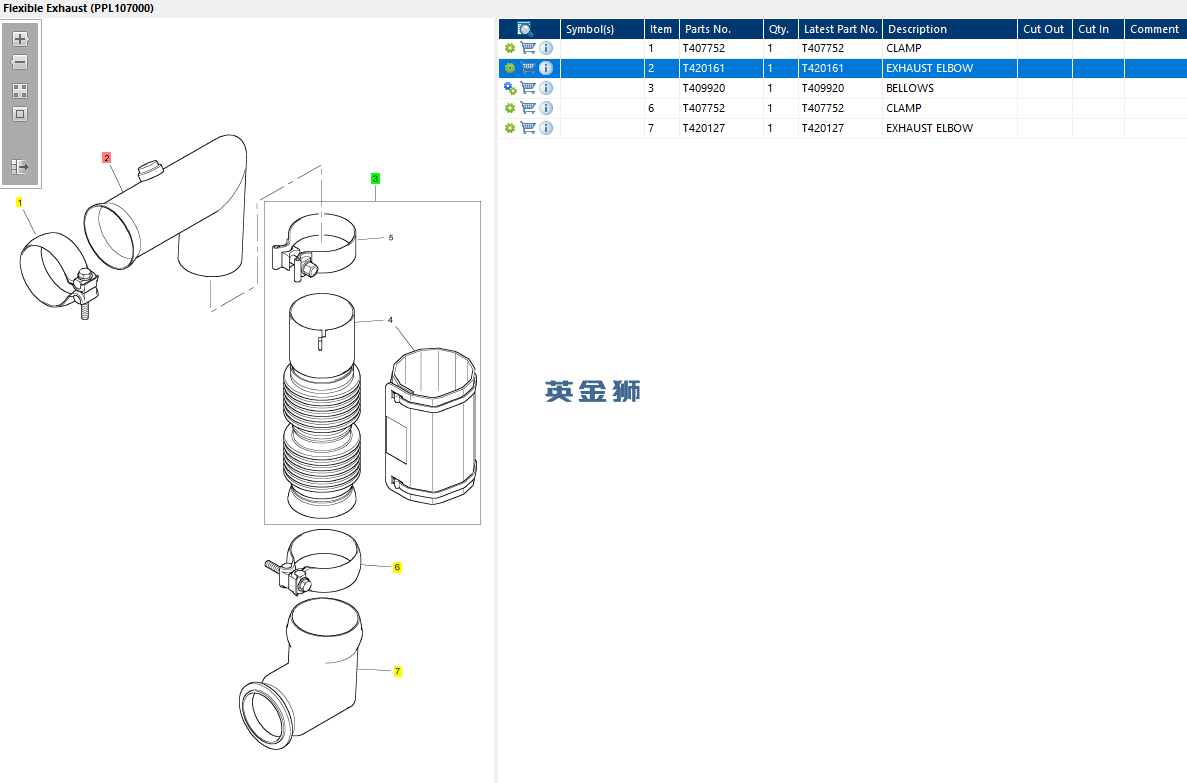Screen dimensions: 1187x783
Task: Sort by the Symbol(s) column header
Action: 602,29
